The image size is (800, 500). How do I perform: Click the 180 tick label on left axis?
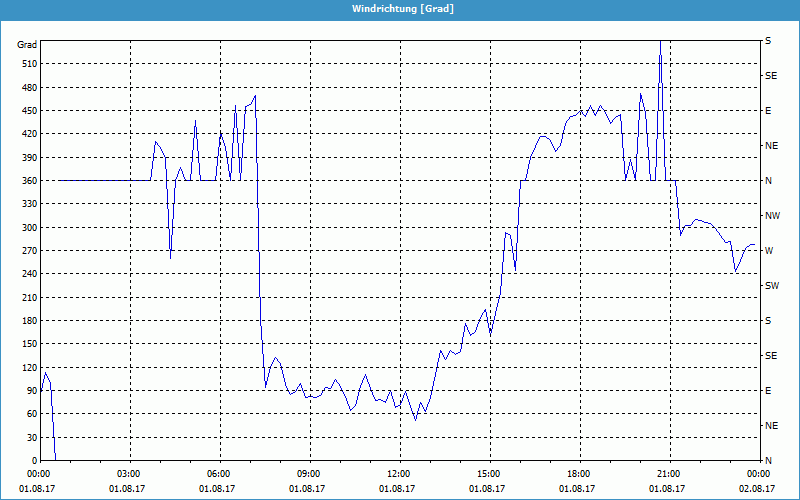pos(27,321)
